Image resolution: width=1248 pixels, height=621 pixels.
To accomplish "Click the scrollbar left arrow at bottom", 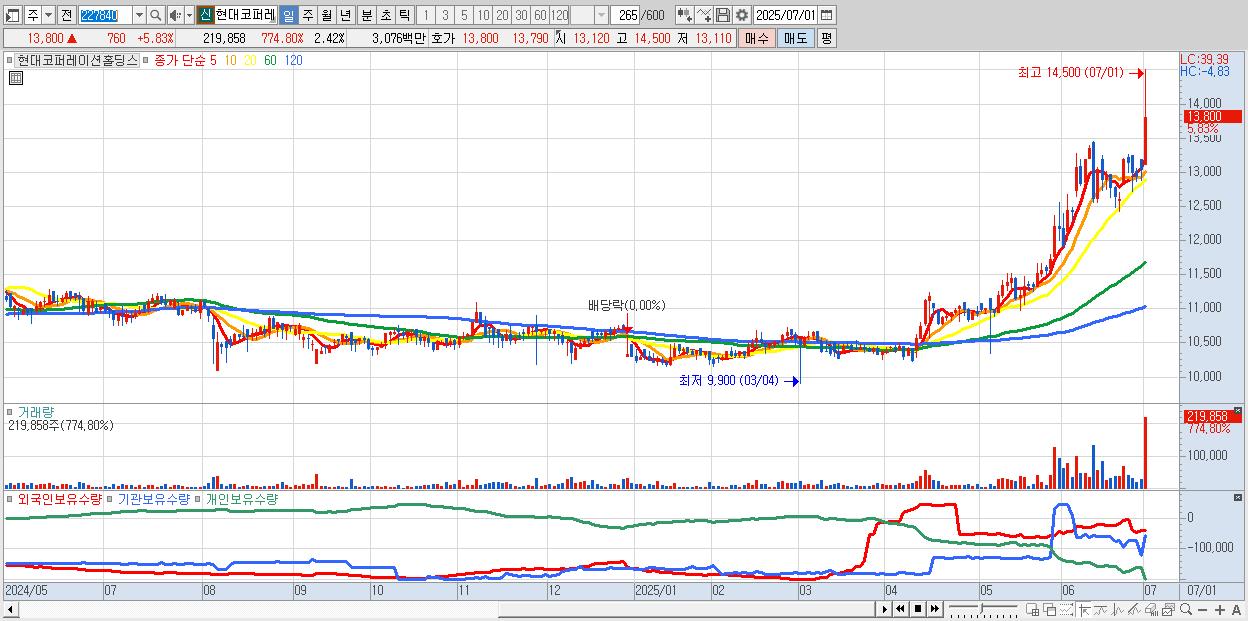I will click(11, 609).
